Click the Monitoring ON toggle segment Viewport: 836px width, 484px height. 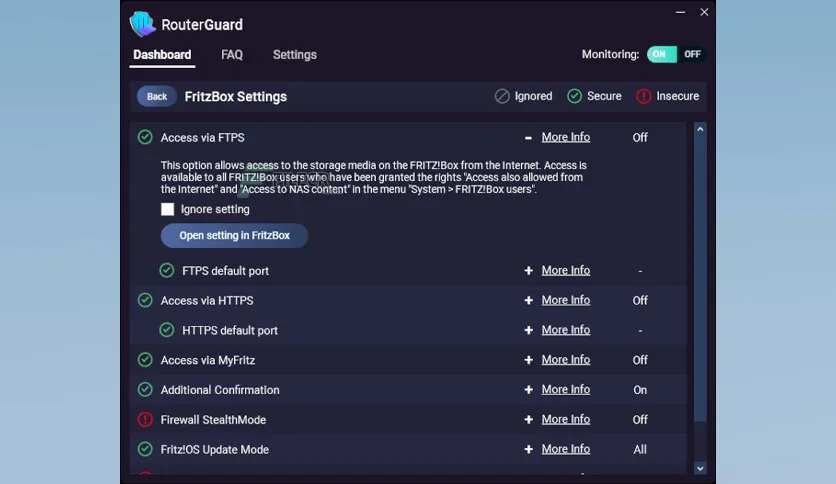point(661,54)
